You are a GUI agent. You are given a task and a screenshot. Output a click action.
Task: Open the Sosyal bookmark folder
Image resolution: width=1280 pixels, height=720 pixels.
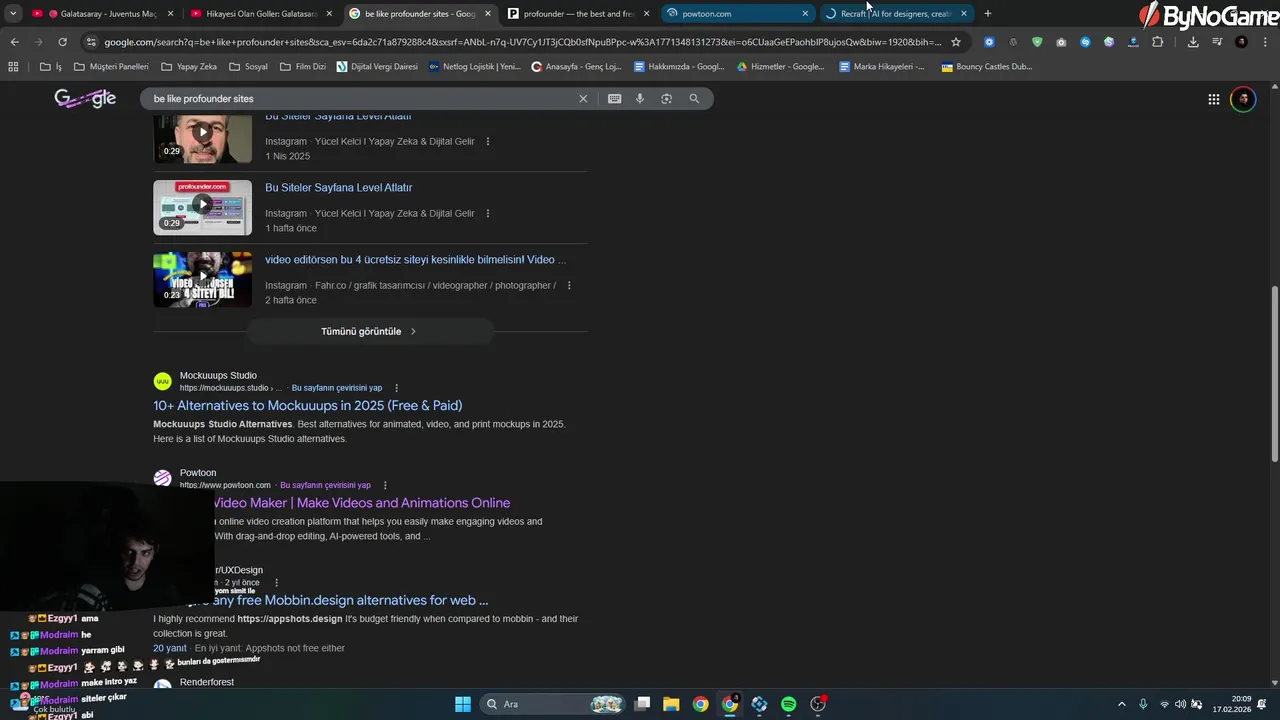click(248, 67)
